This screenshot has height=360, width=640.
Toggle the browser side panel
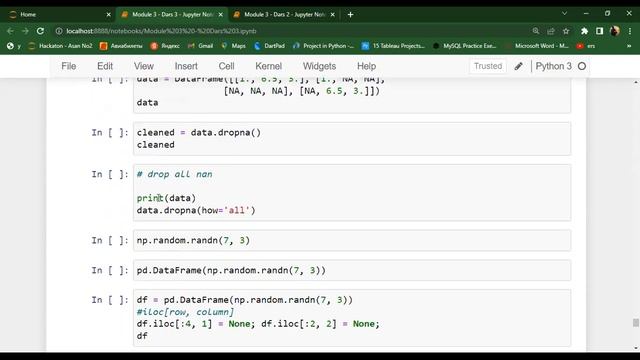pyautogui.click(x=599, y=31)
